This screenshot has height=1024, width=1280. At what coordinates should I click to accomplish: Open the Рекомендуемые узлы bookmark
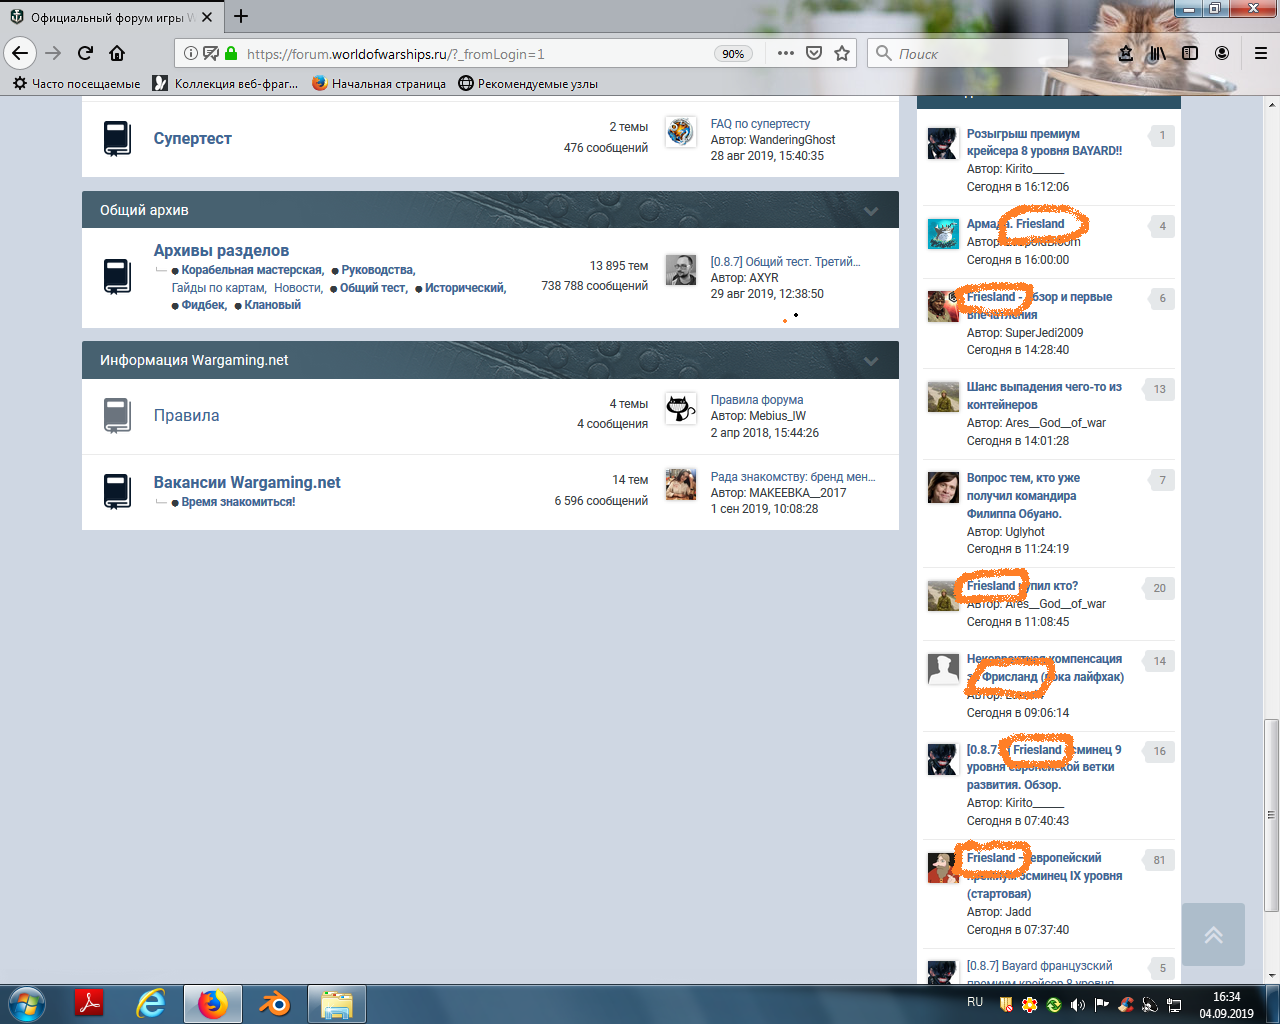coord(528,84)
